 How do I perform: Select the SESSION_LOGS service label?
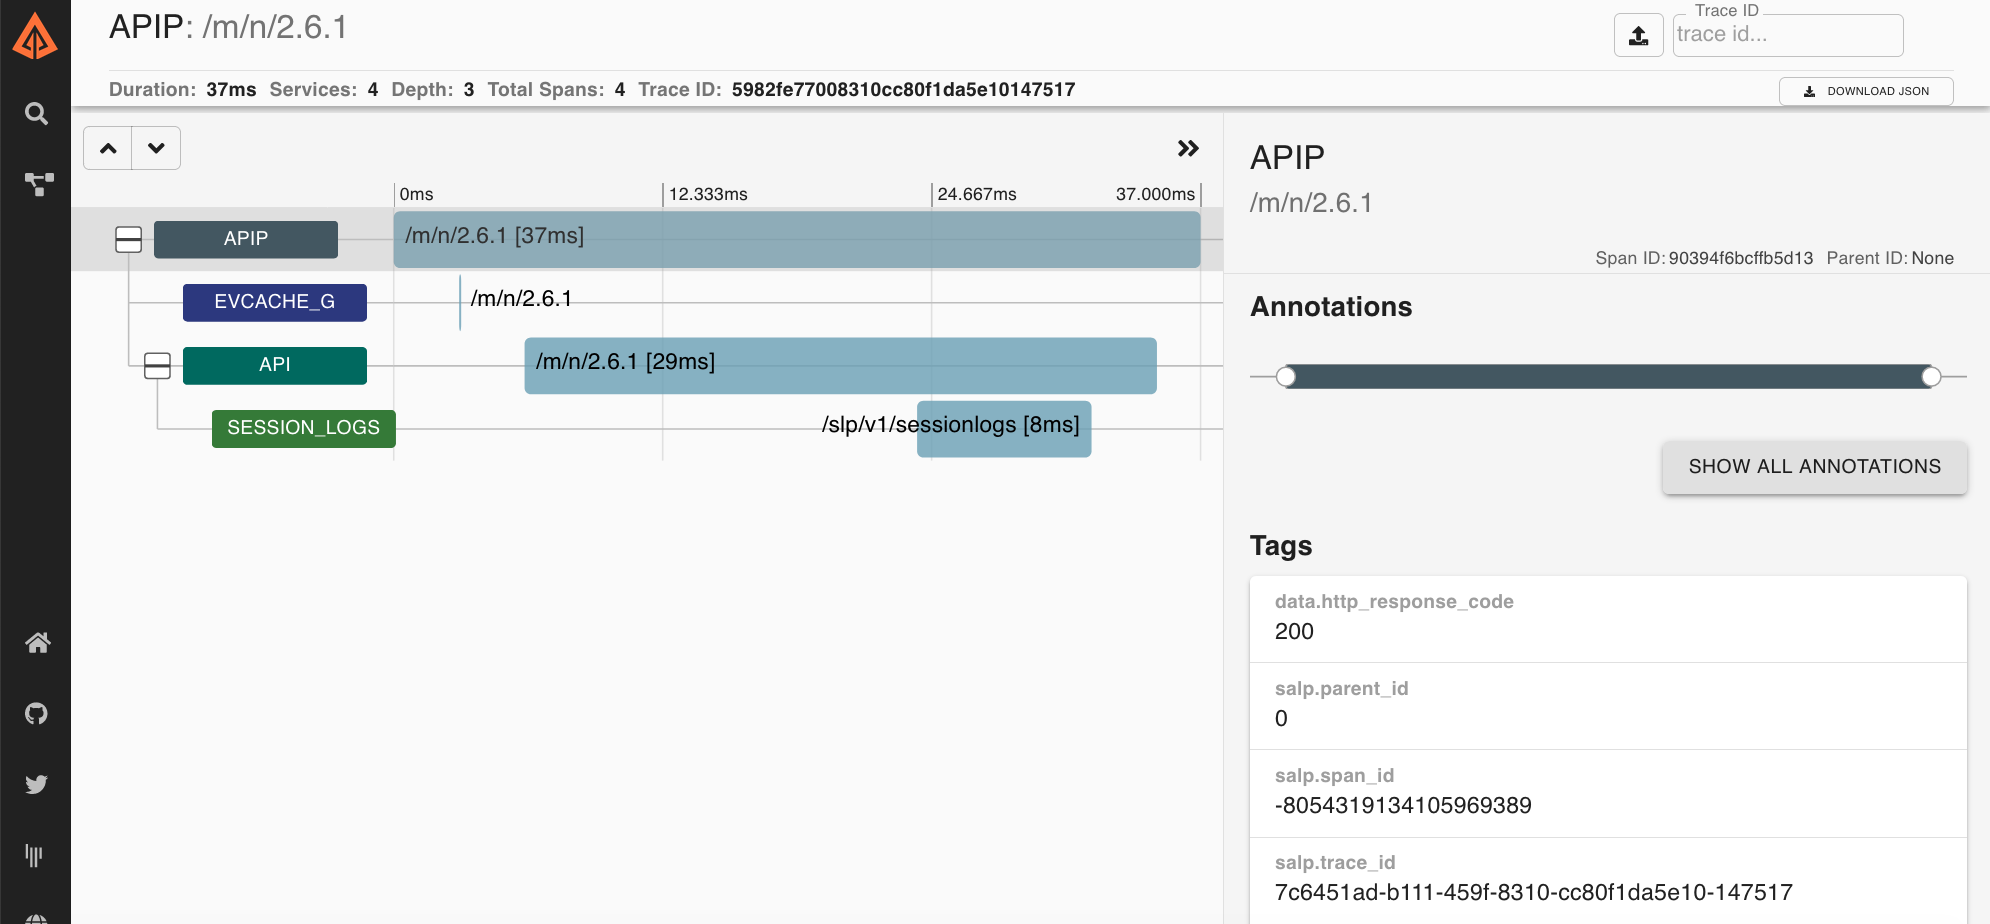tap(304, 428)
